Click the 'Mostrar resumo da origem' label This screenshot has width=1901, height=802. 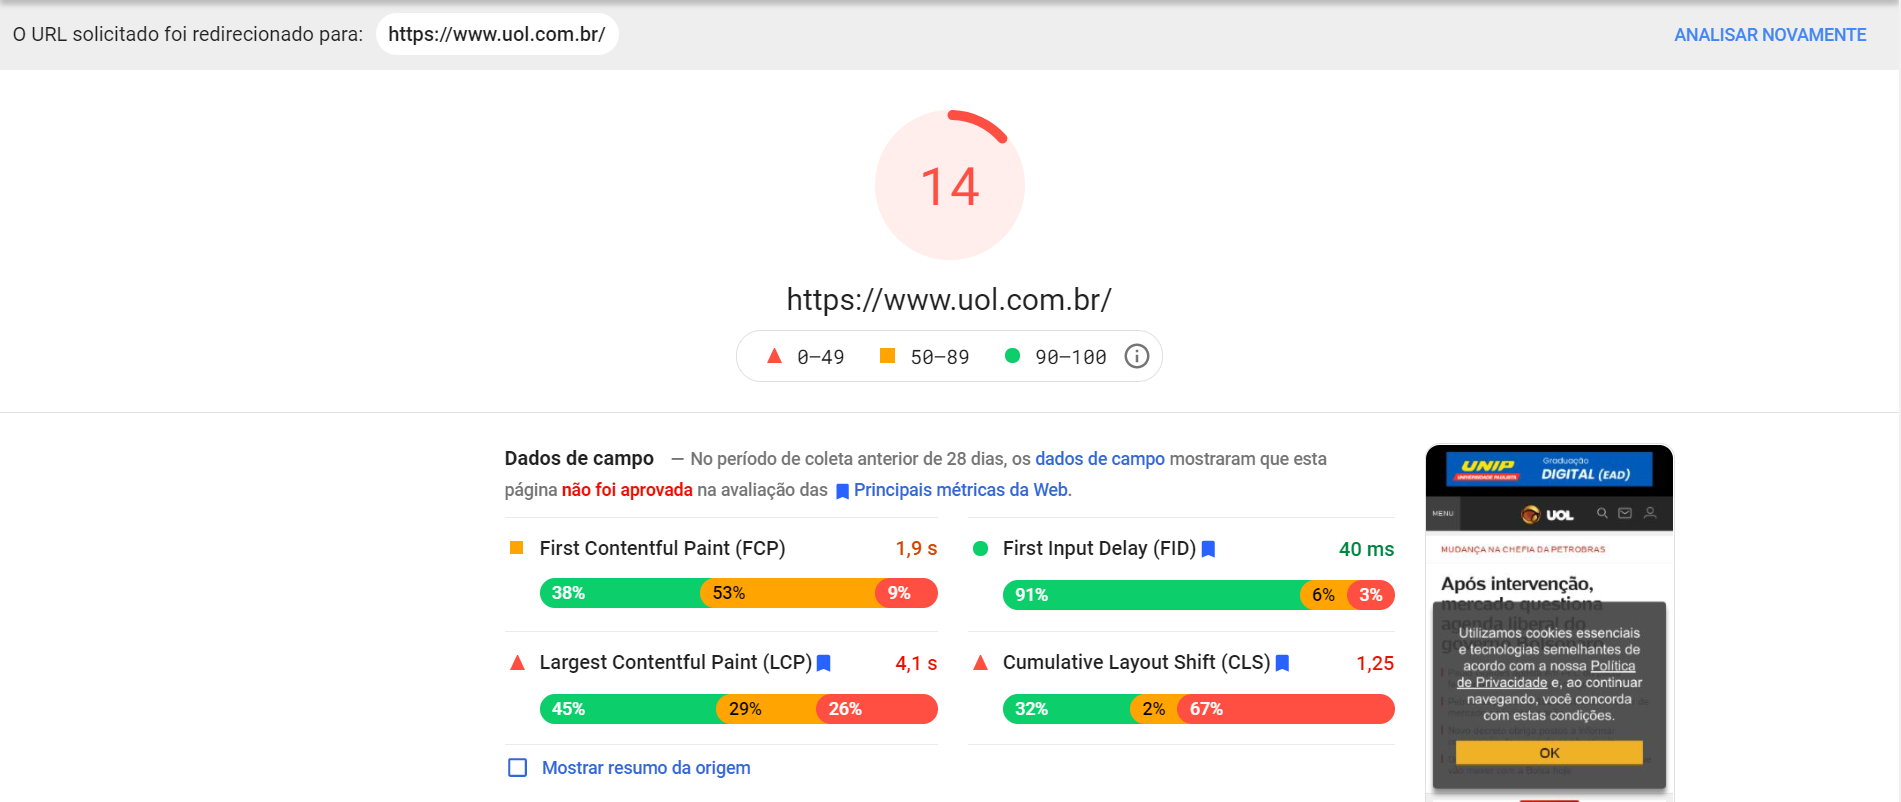pyautogui.click(x=646, y=768)
